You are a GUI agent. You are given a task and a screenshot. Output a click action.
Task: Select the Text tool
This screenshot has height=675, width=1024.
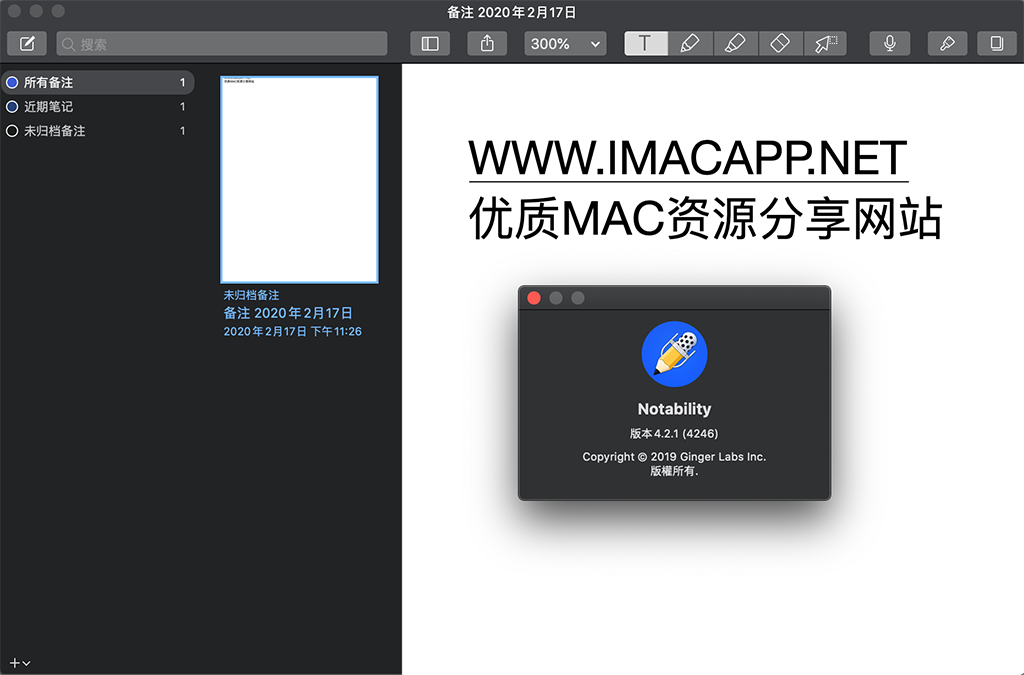646,44
